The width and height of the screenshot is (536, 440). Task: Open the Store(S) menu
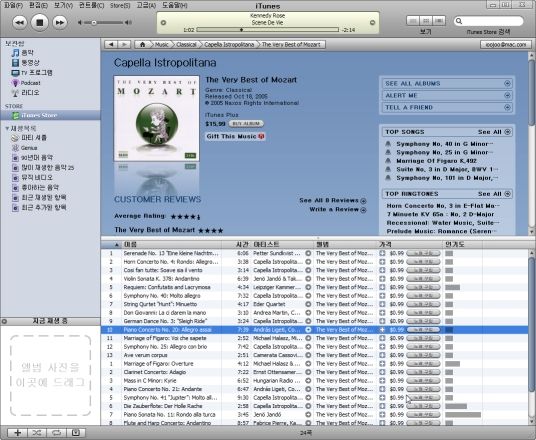click(120, 5)
